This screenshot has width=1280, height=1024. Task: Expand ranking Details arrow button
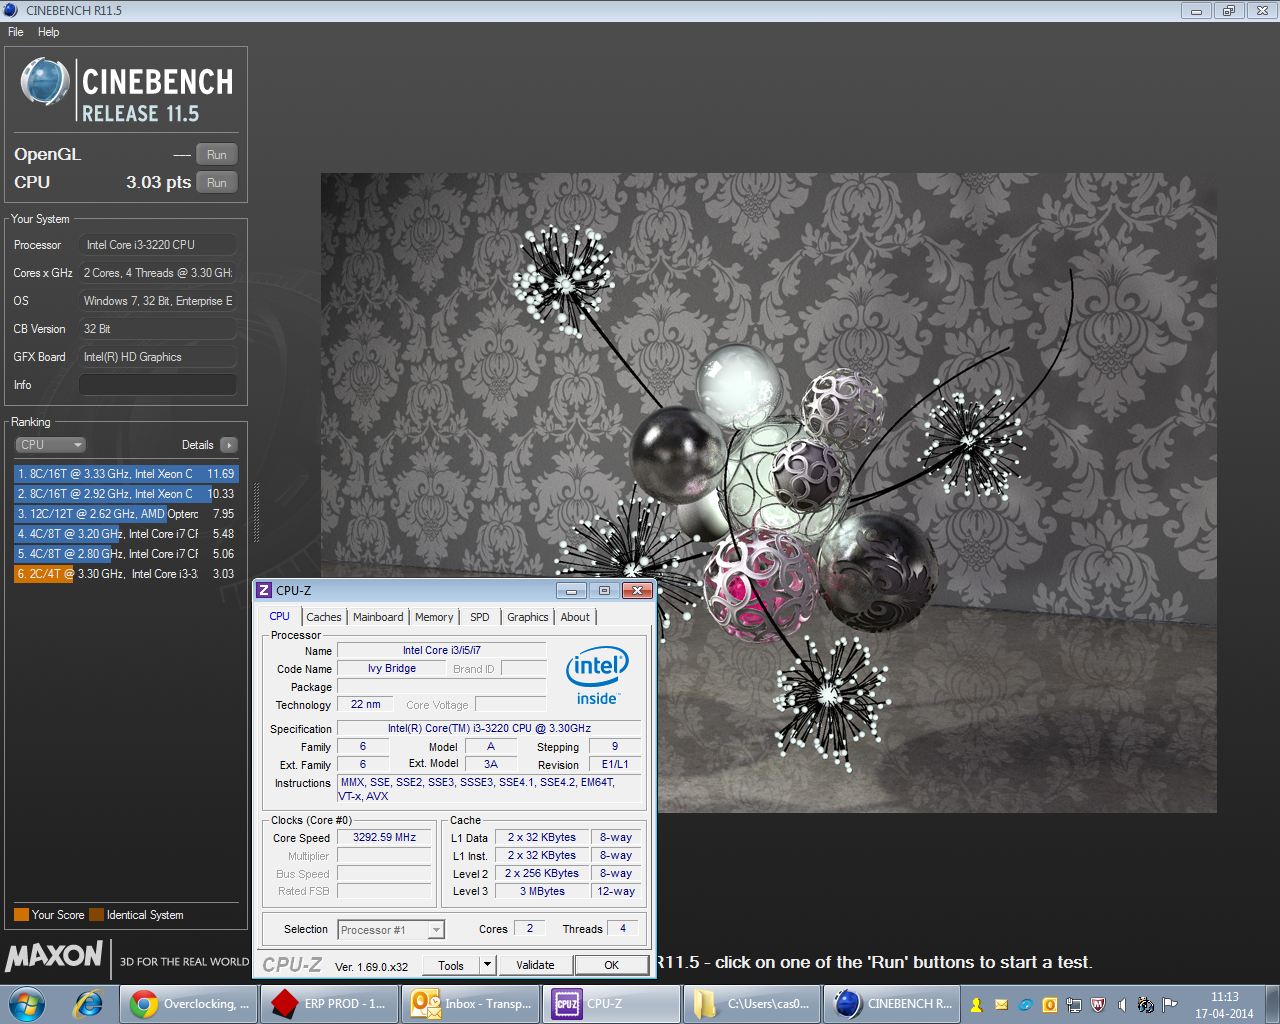click(229, 445)
